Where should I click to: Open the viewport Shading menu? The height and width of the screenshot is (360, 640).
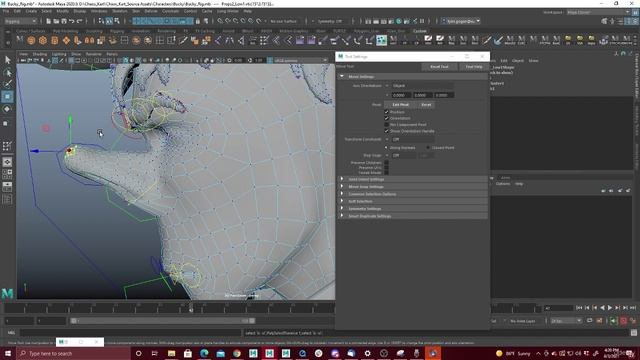point(40,54)
